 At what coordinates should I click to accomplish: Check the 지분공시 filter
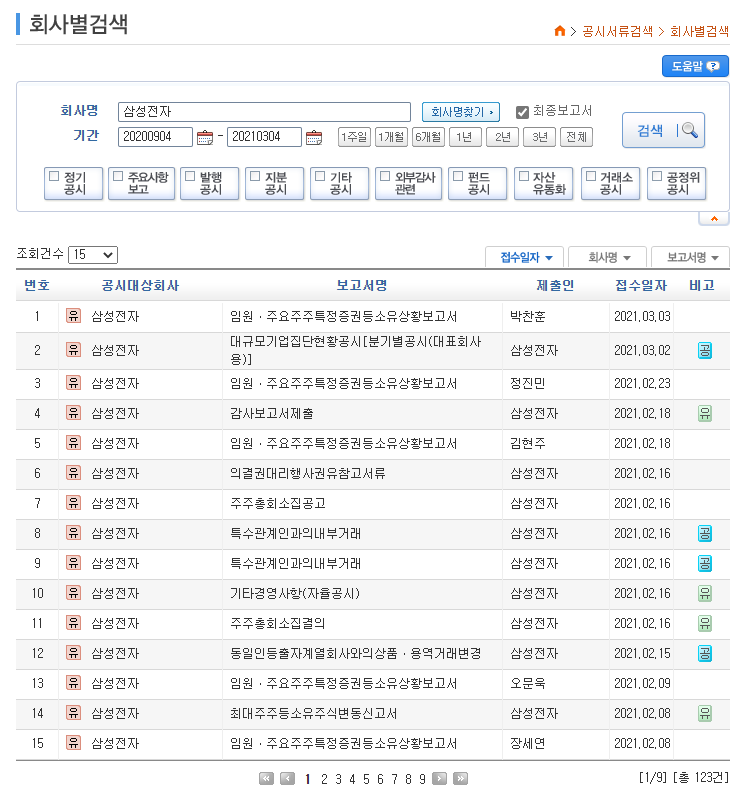pyautogui.click(x=255, y=176)
